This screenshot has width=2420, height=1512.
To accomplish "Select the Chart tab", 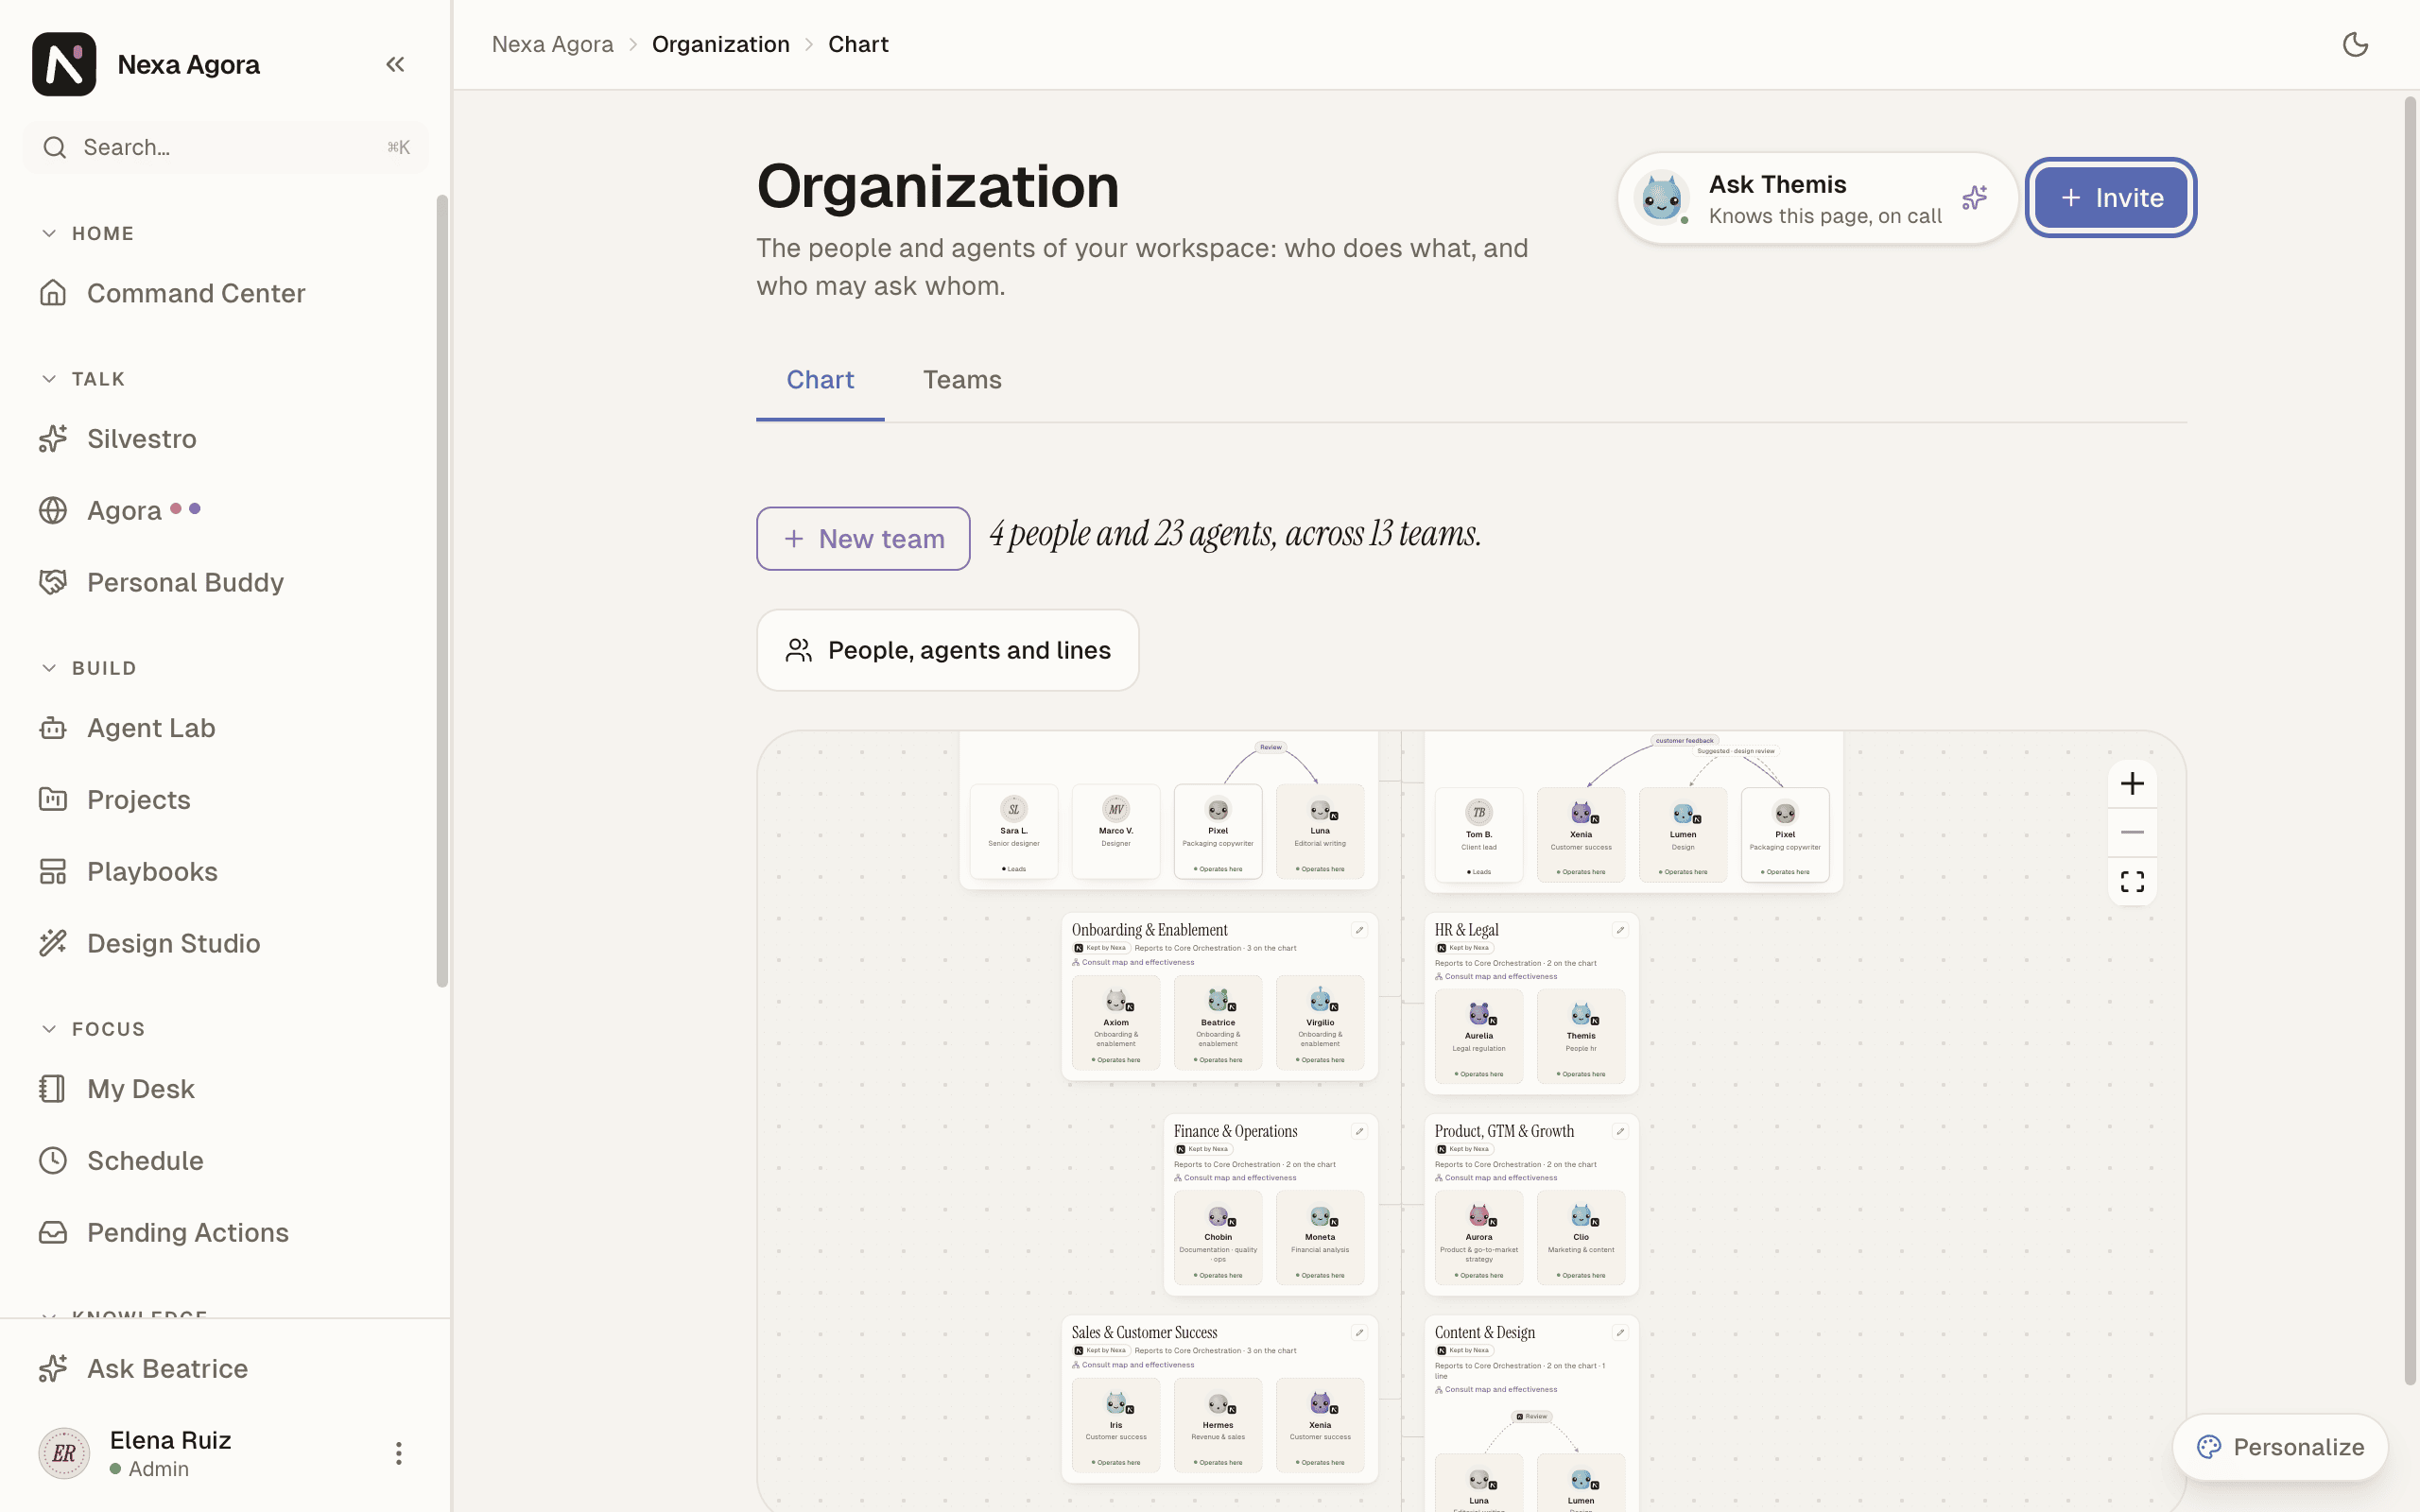I will click(820, 380).
